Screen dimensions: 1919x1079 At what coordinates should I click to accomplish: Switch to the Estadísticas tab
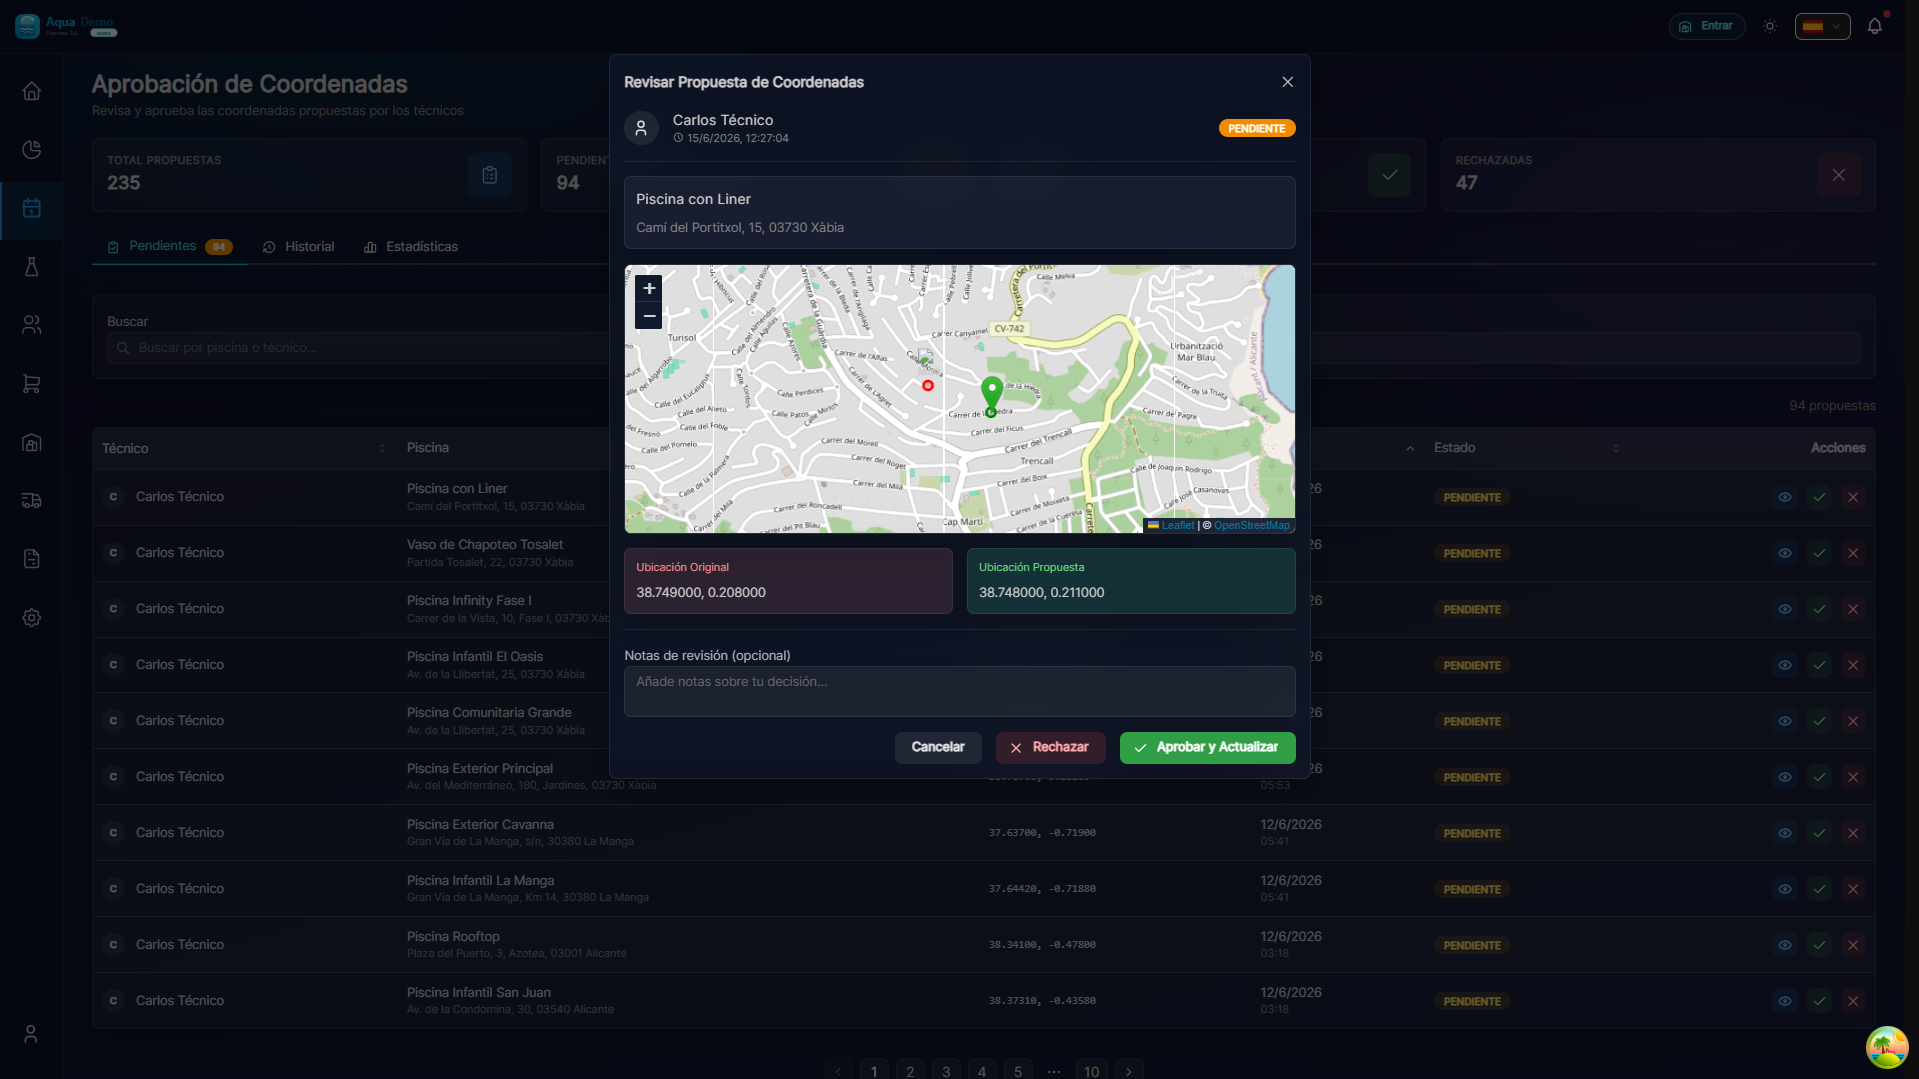coord(411,246)
